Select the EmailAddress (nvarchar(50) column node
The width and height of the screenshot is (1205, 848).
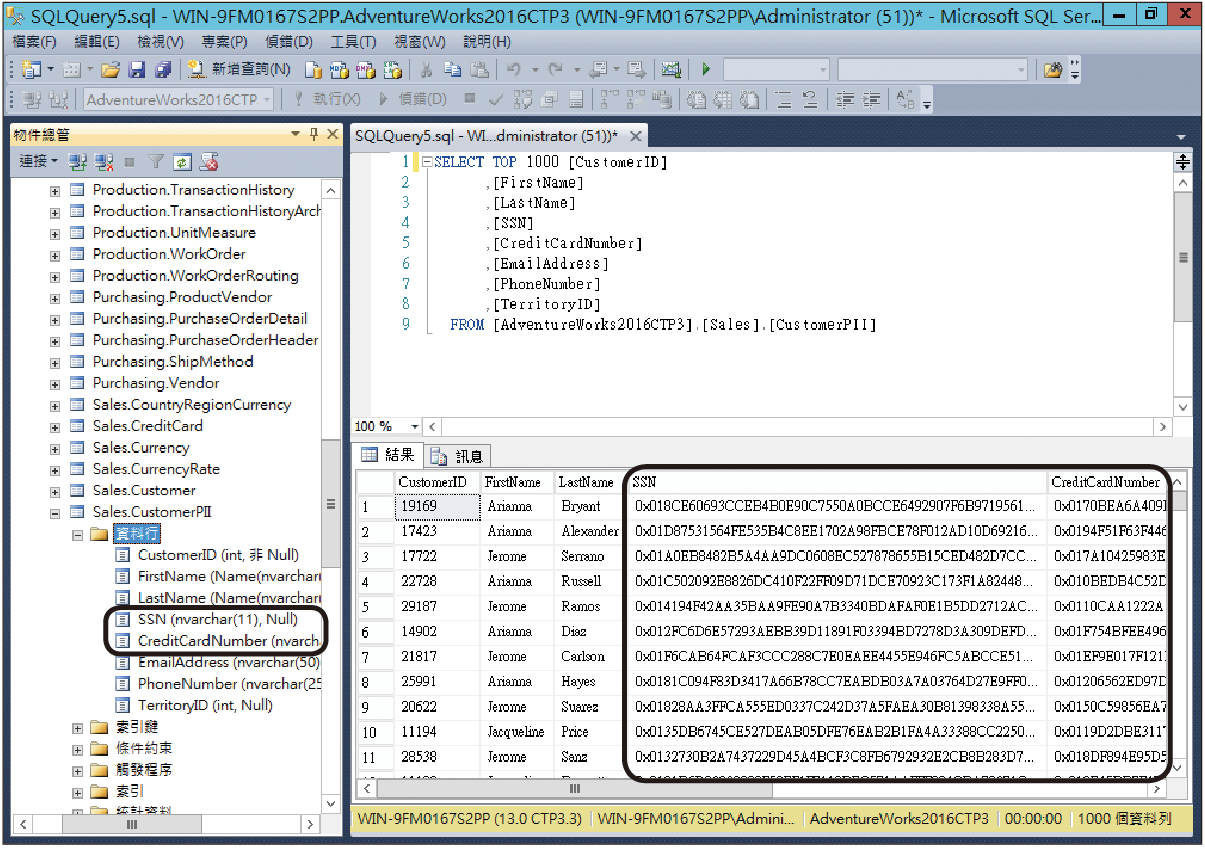coord(229,662)
